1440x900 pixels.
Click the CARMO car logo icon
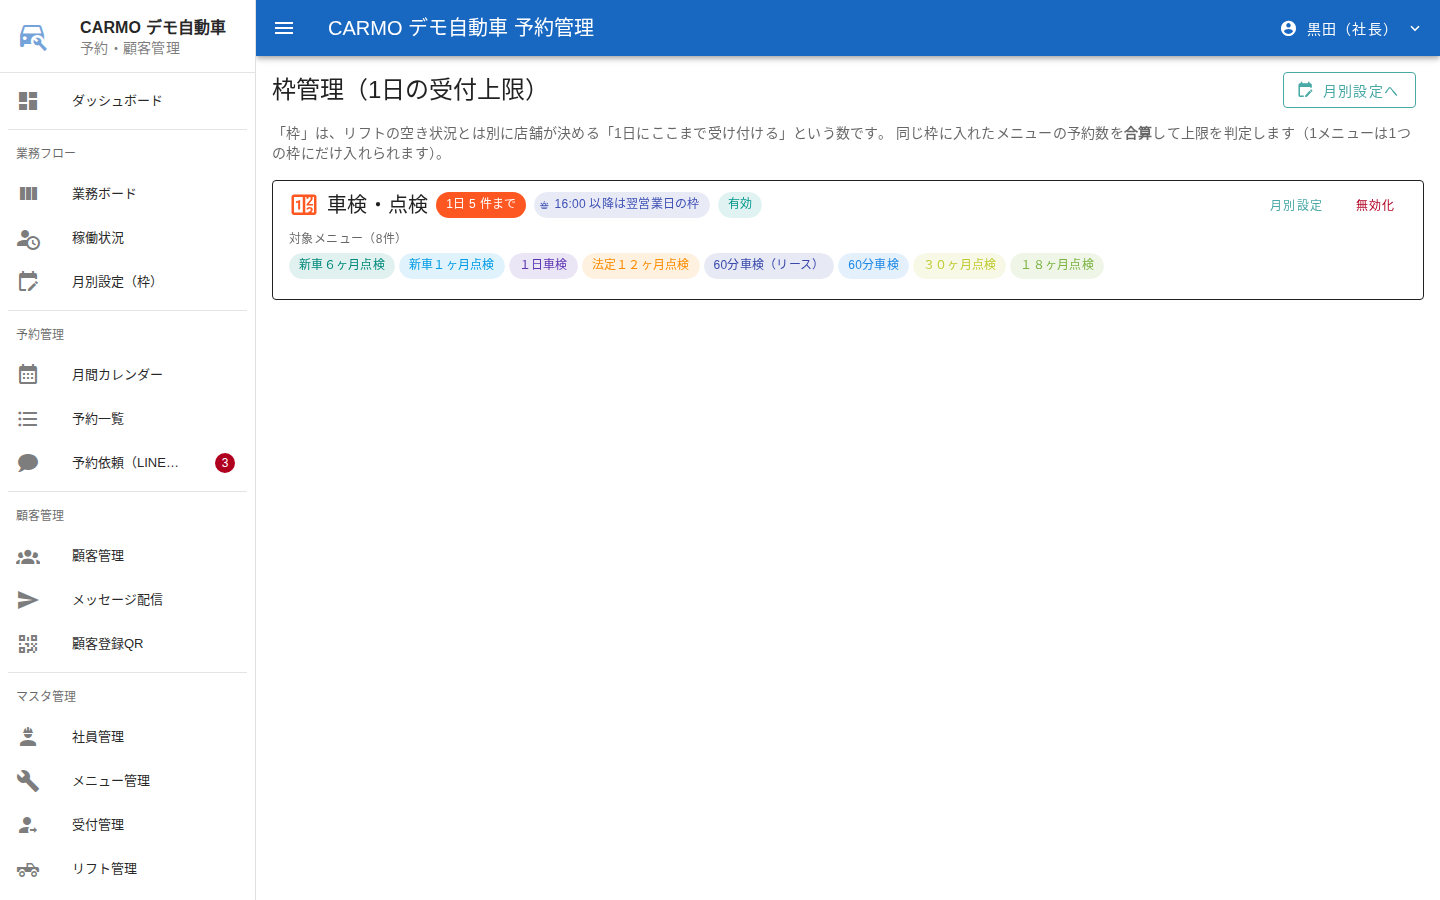click(x=33, y=37)
